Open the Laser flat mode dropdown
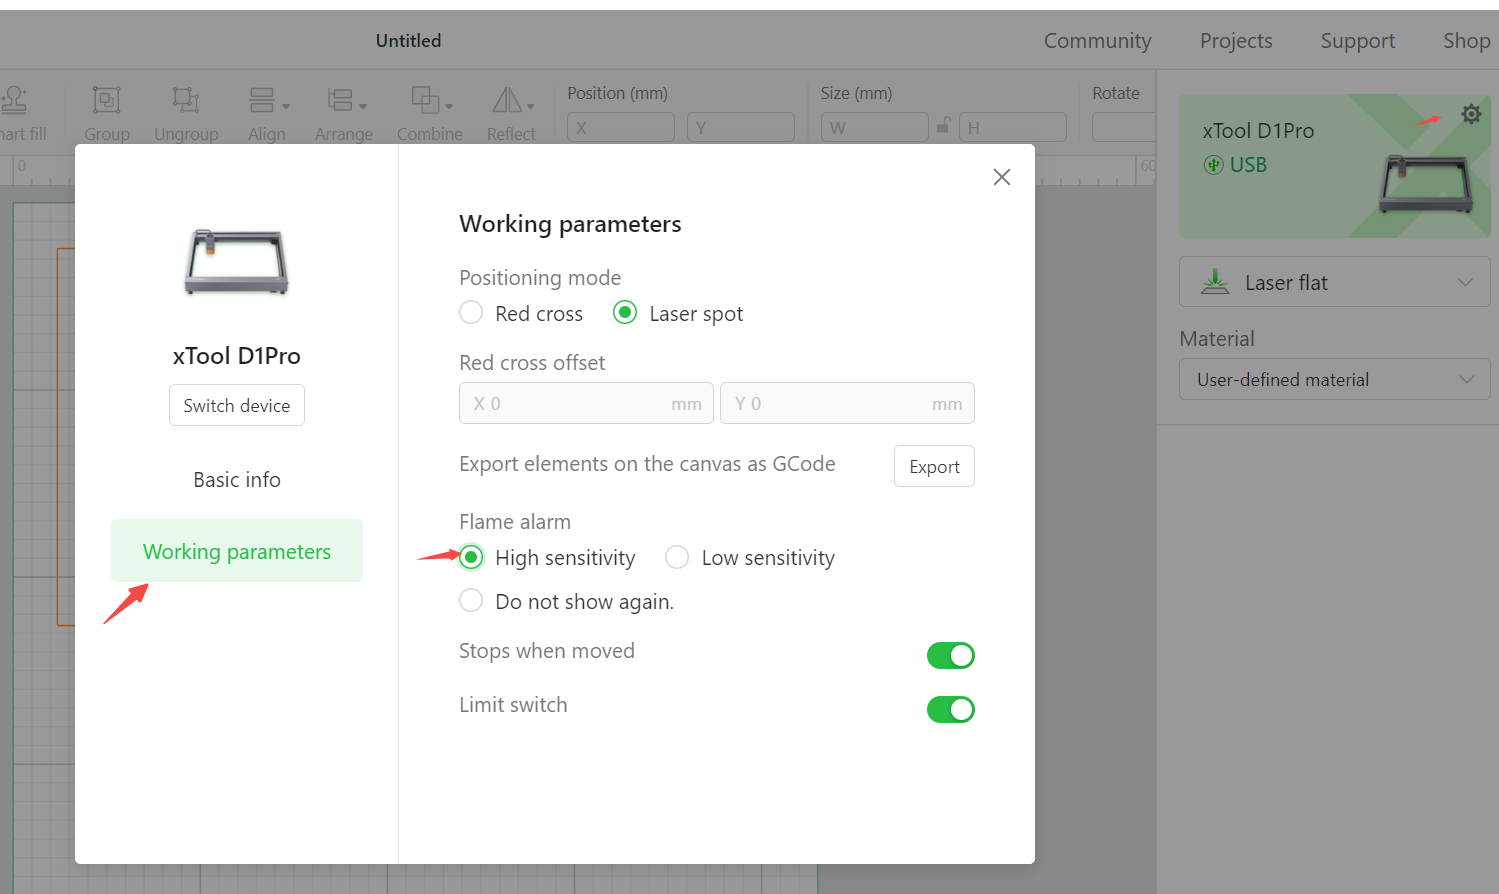The height and width of the screenshot is (894, 1499). 1334,282
